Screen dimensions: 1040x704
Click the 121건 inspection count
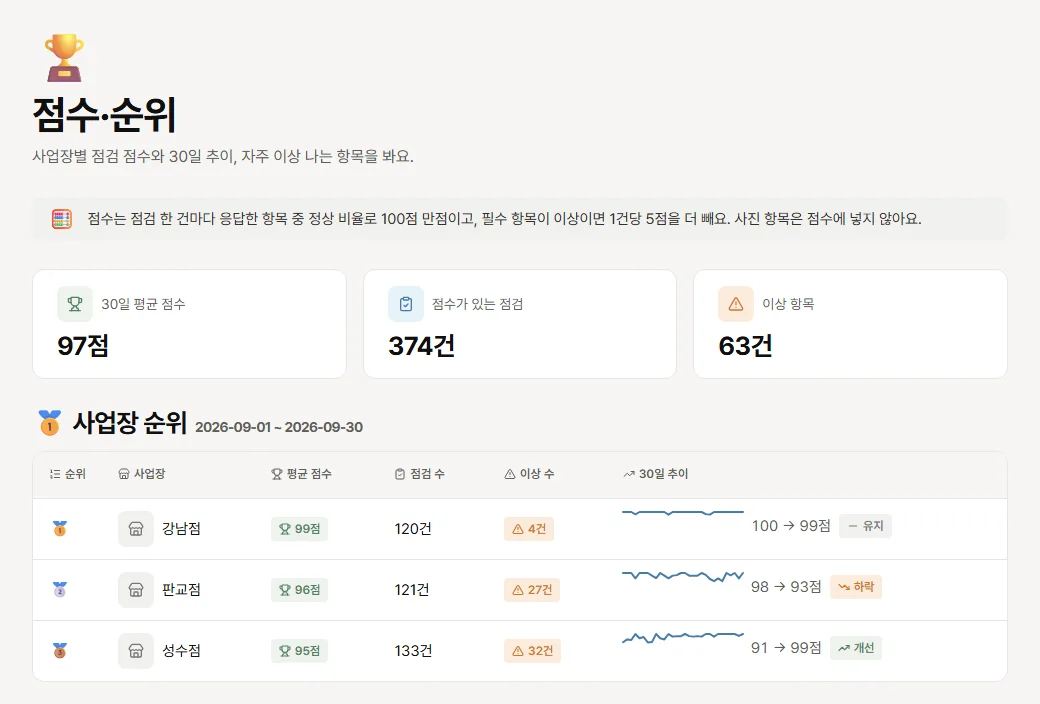pos(412,590)
